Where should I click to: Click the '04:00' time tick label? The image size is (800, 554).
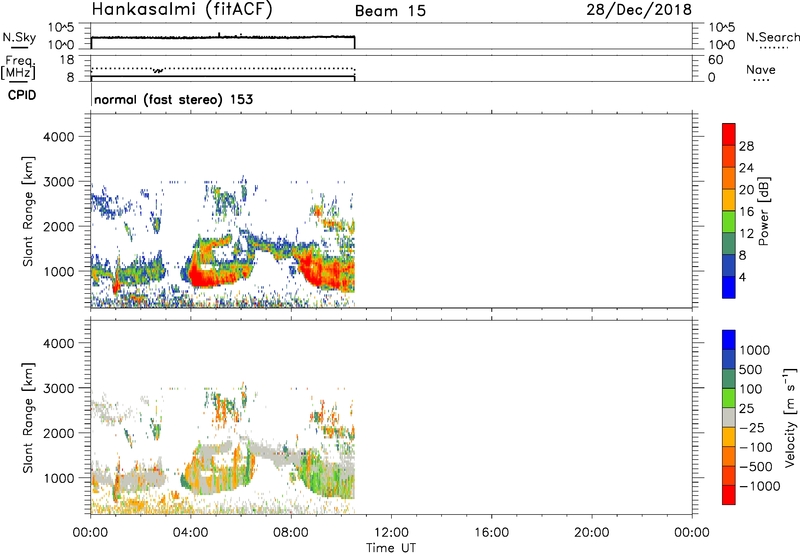click(190, 533)
